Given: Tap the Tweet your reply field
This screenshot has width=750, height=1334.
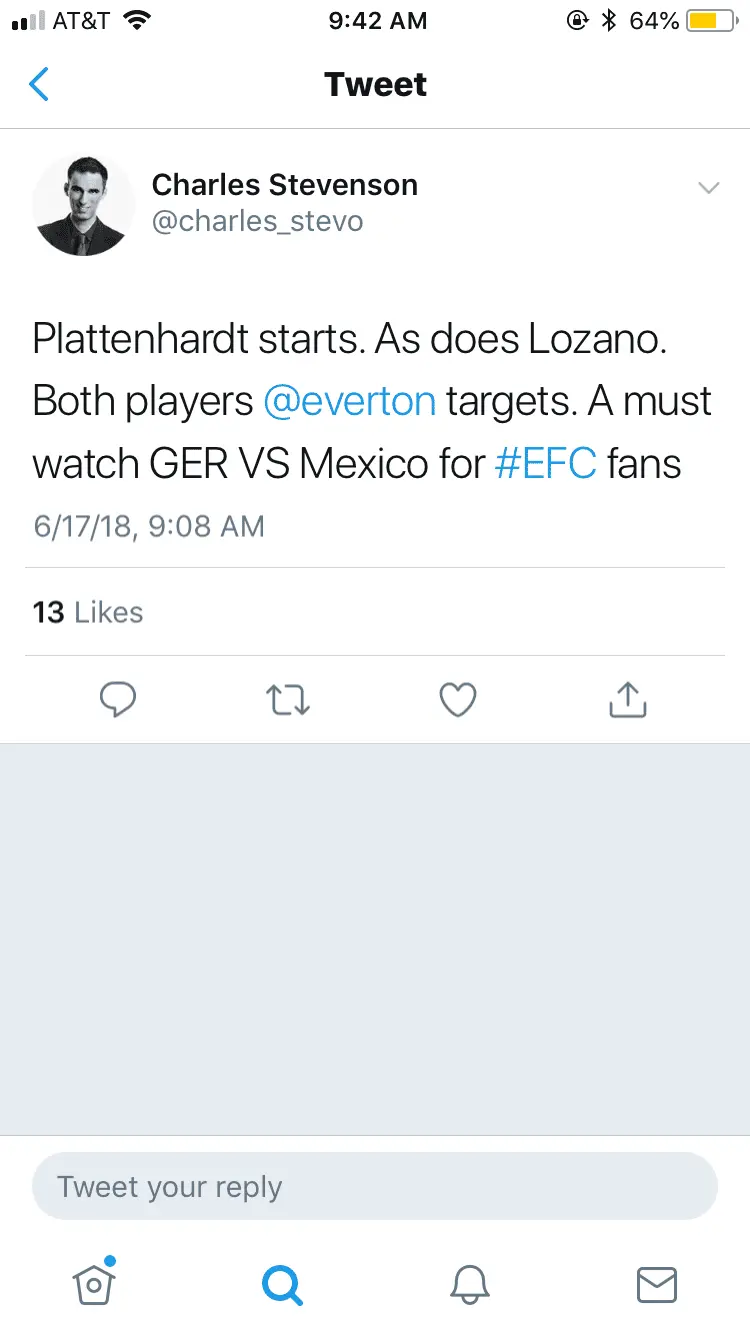Looking at the screenshot, I should coord(375,1187).
